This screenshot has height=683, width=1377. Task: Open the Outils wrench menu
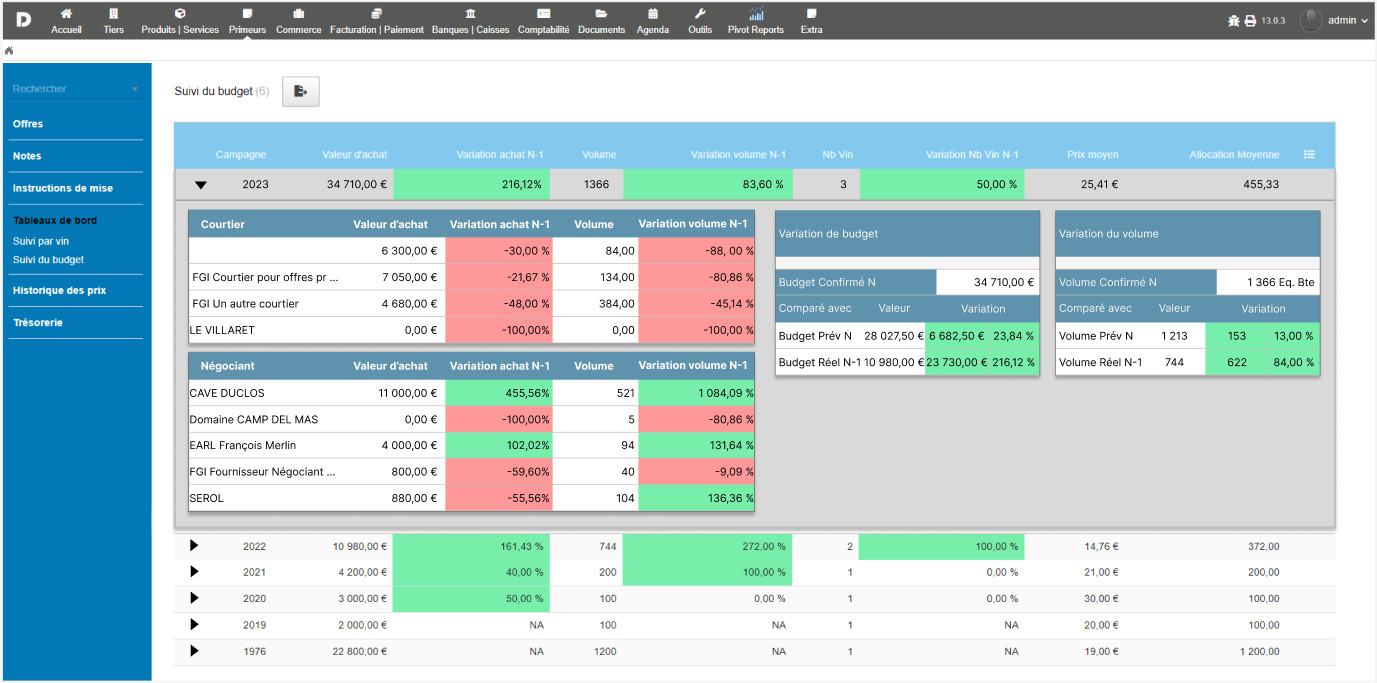point(700,20)
